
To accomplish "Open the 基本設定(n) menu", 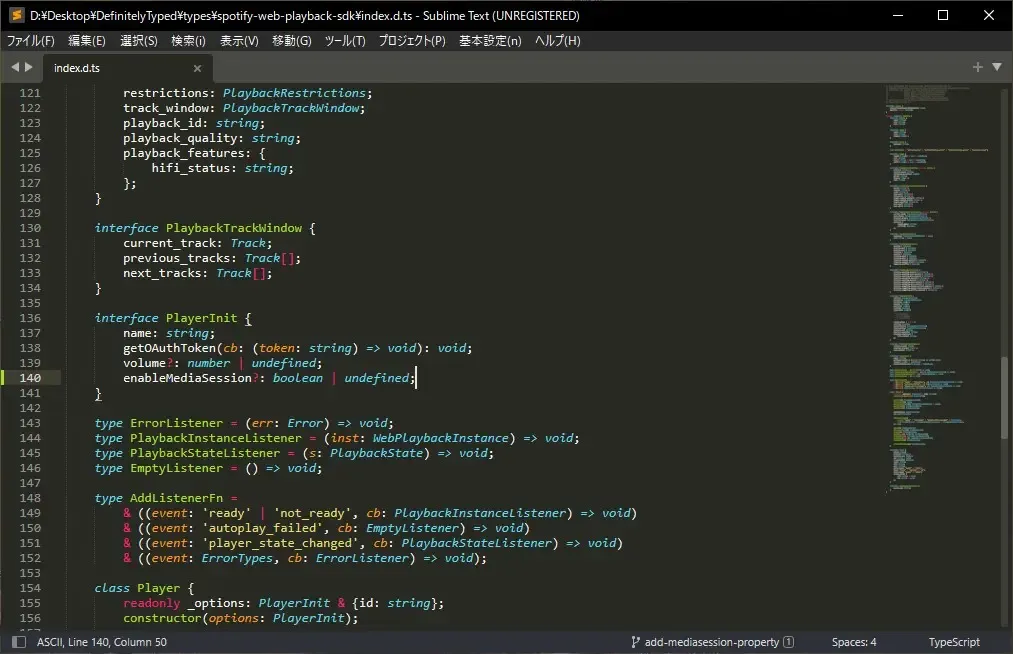I will pos(490,41).
